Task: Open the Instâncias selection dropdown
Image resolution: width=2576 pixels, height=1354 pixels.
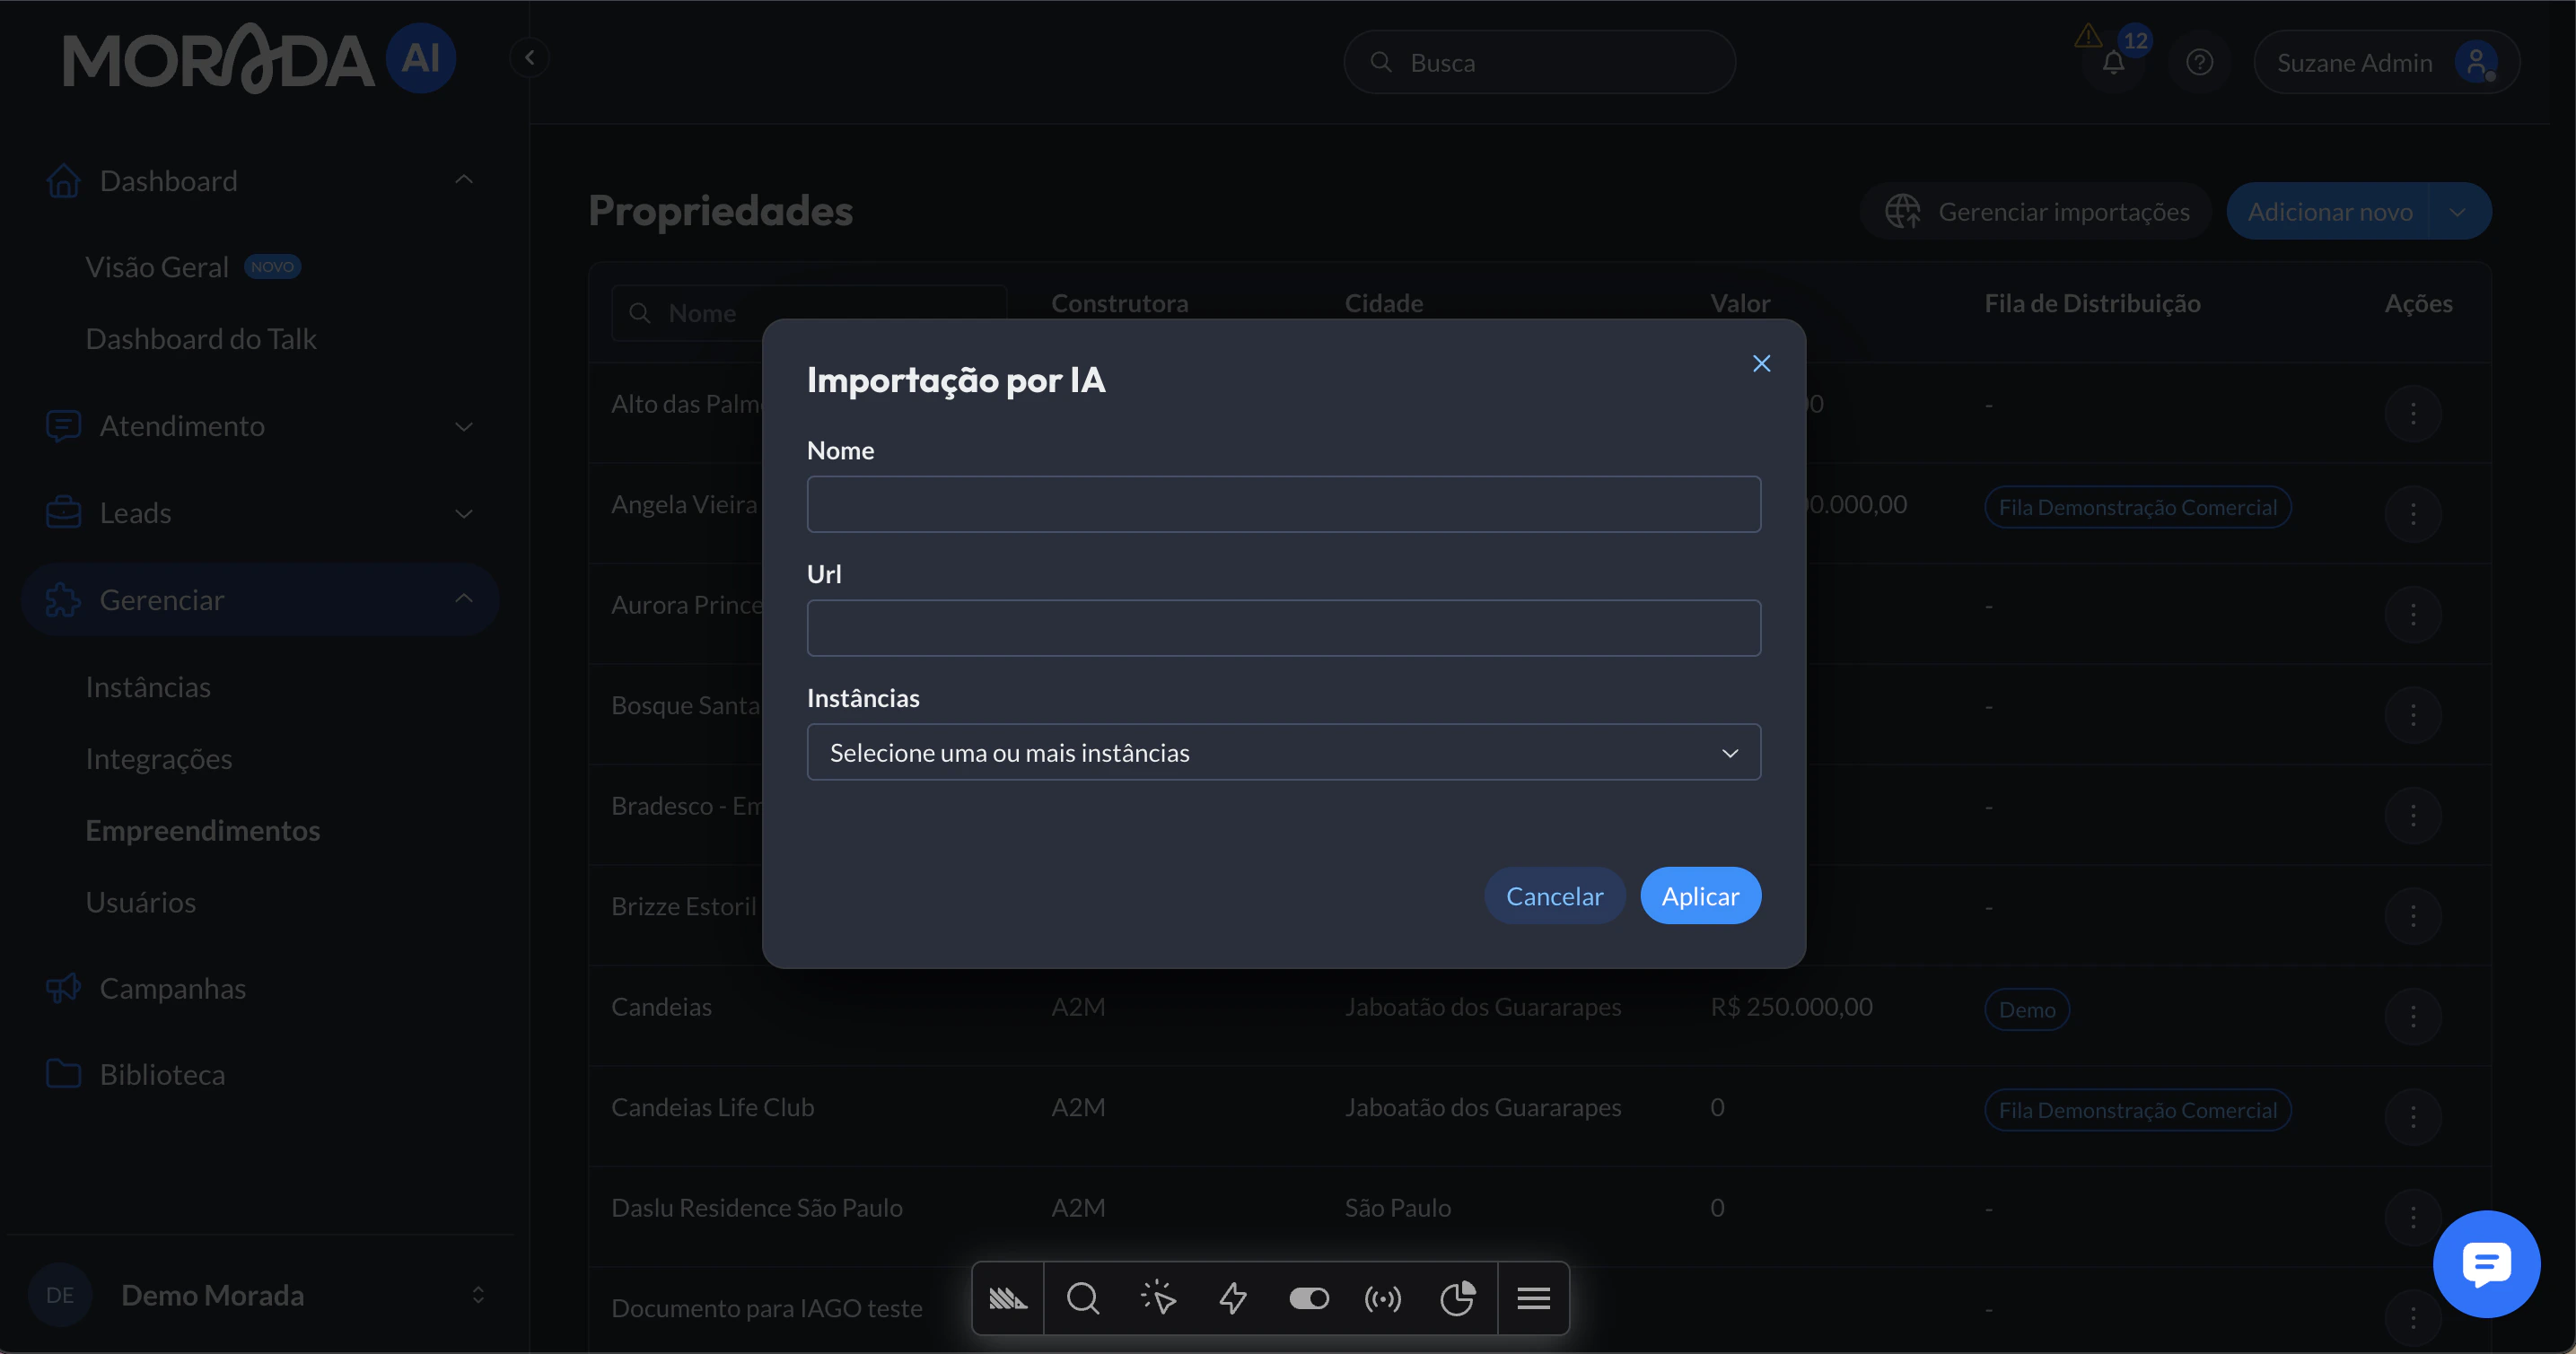Action: 1283,752
